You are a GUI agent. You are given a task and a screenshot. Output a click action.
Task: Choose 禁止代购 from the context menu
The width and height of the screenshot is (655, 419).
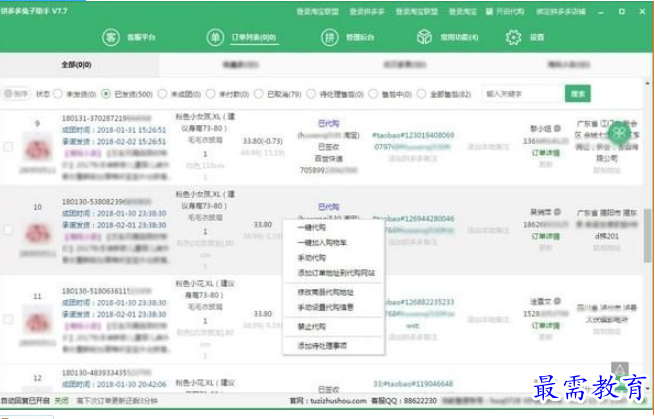point(333,327)
